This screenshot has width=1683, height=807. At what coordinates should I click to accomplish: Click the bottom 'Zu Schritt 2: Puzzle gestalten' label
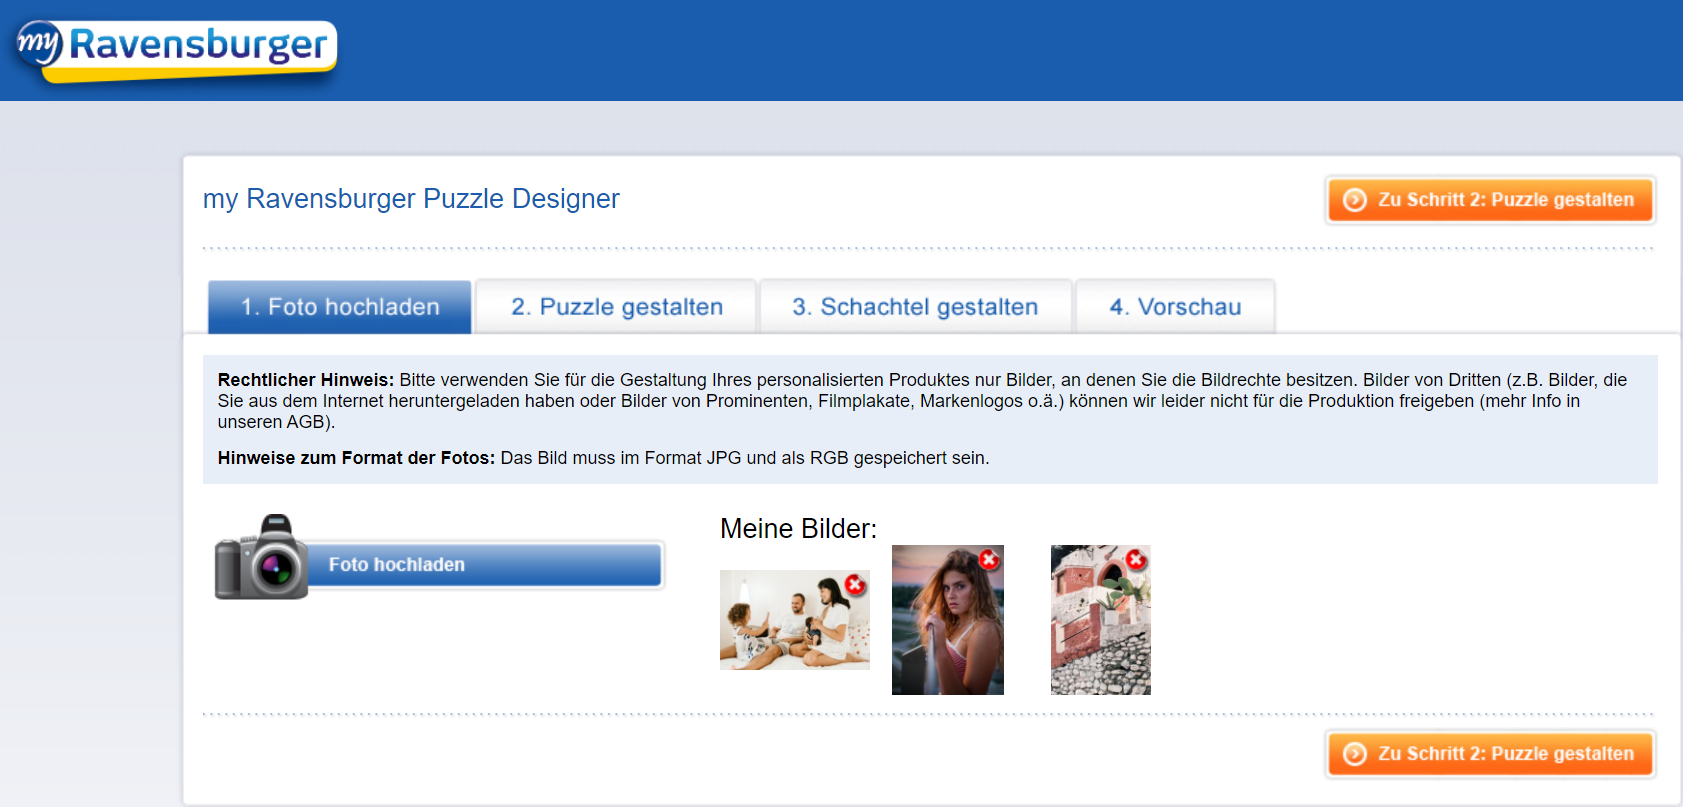tap(1505, 754)
